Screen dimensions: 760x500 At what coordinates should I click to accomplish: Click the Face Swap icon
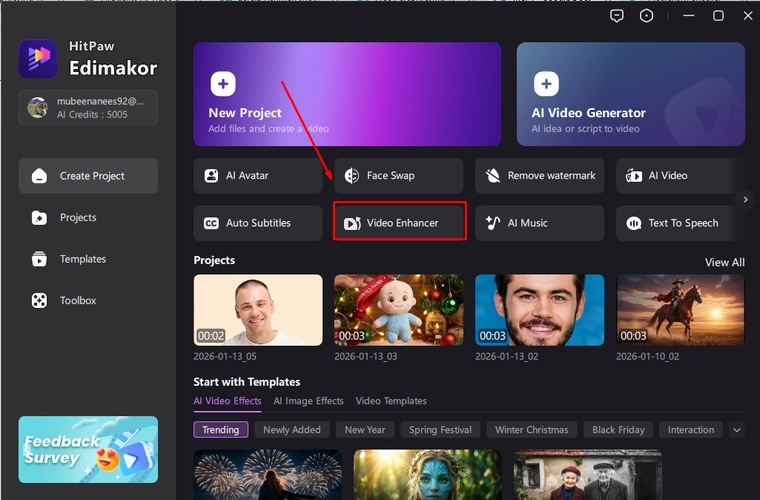coord(352,175)
